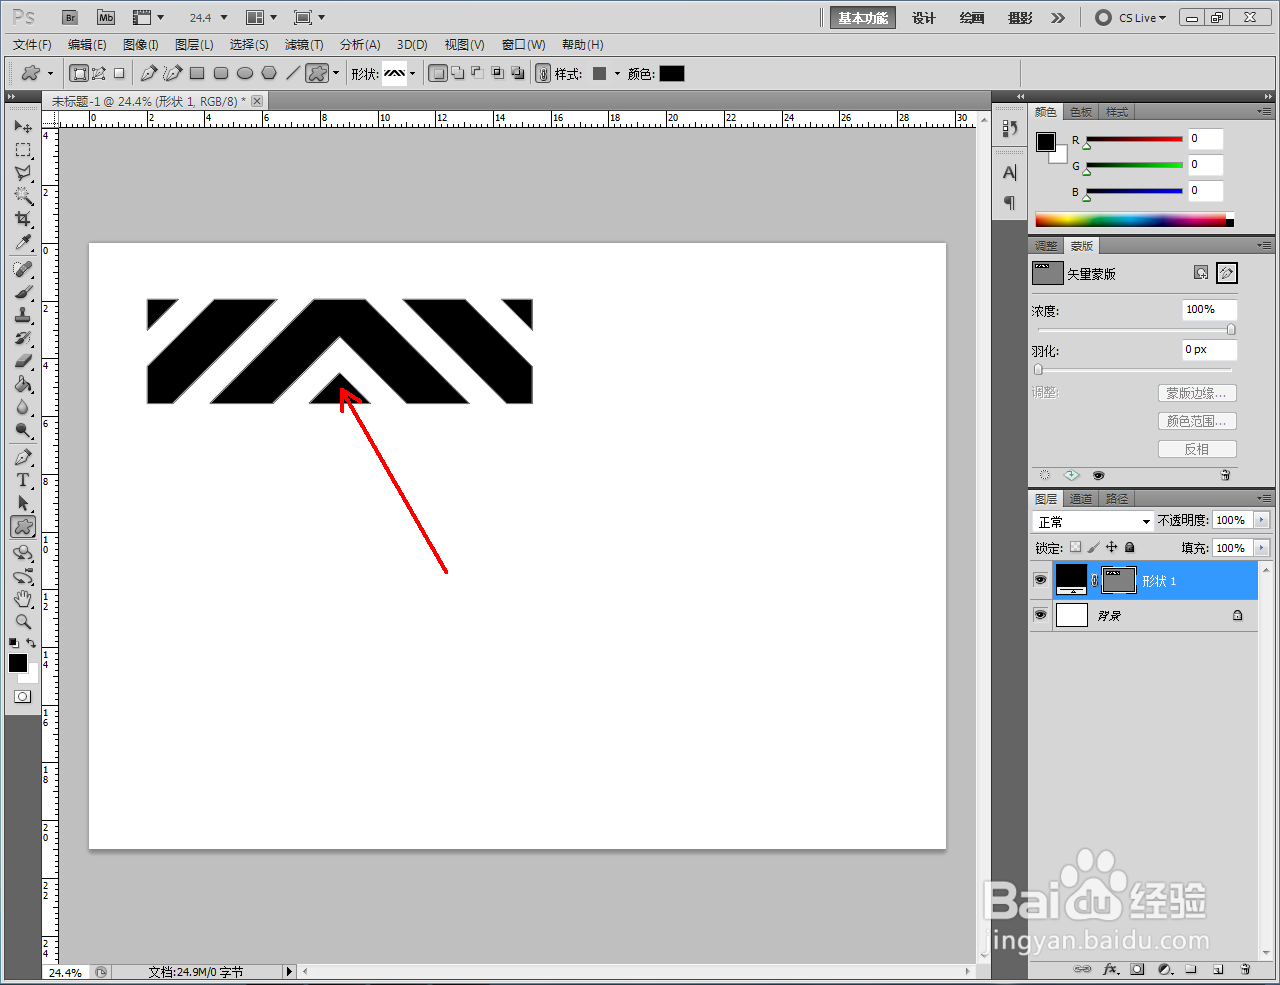Choose the Rectangle shape in options bar

click(197, 73)
